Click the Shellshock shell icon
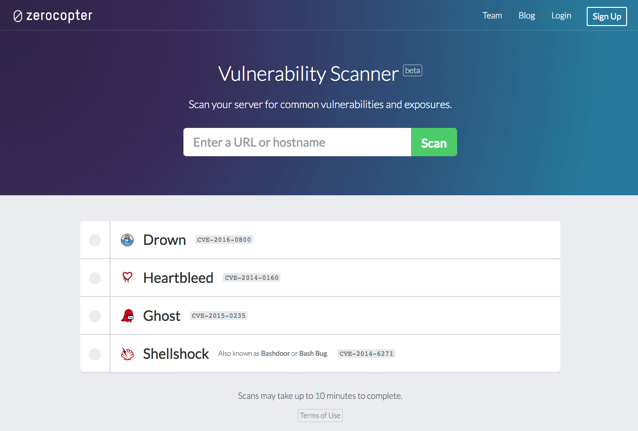This screenshot has height=431, width=638. [127, 354]
